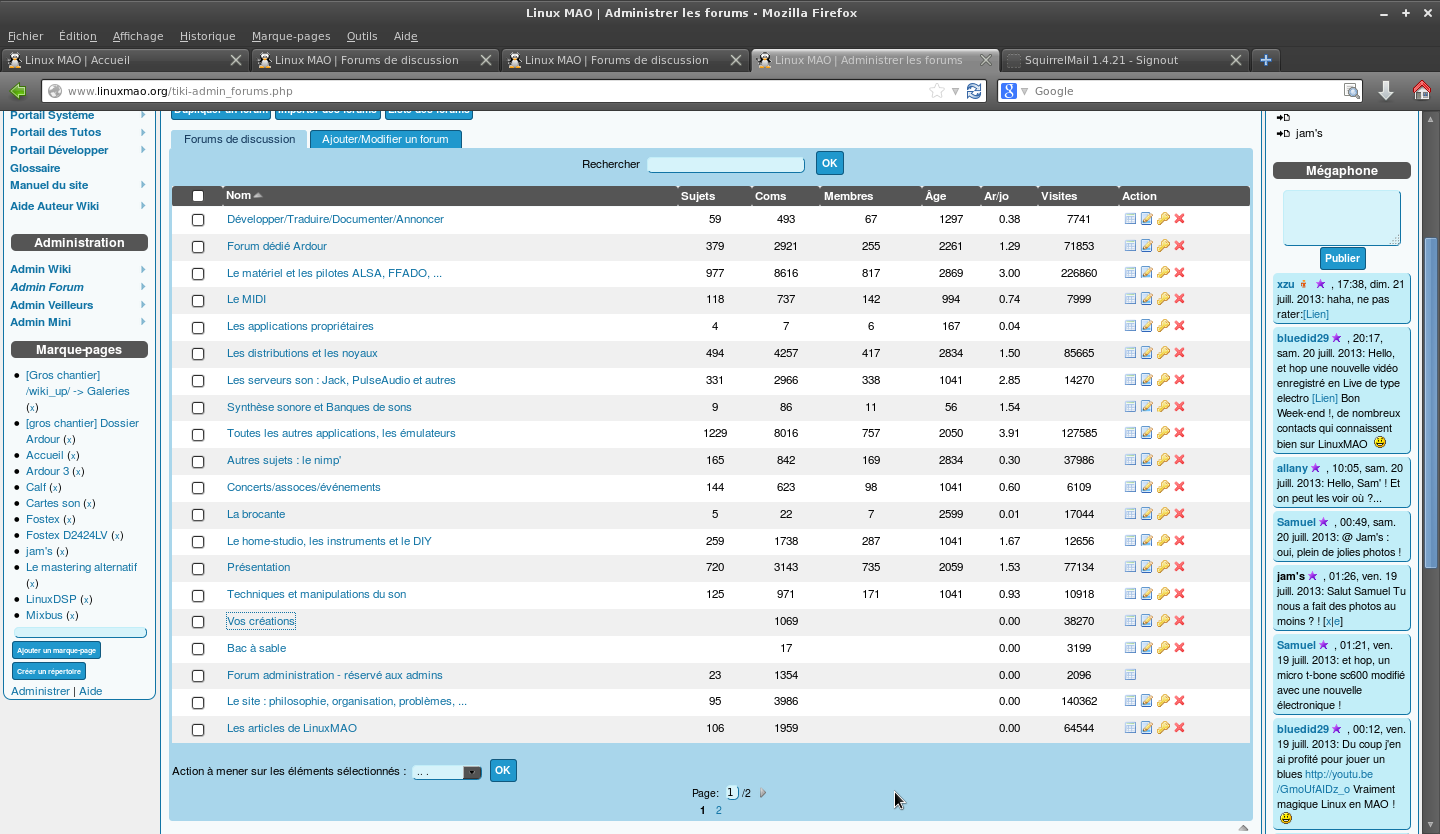Tick the checkbox for Bac à sable
The image size is (1440, 834).
pyautogui.click(x=198, y=649)
